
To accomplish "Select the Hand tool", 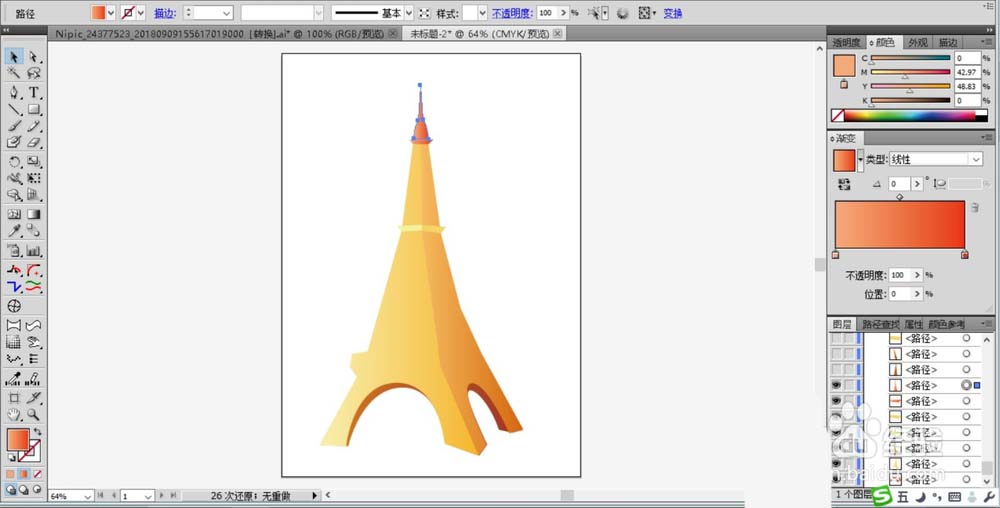I will point(13,415).
